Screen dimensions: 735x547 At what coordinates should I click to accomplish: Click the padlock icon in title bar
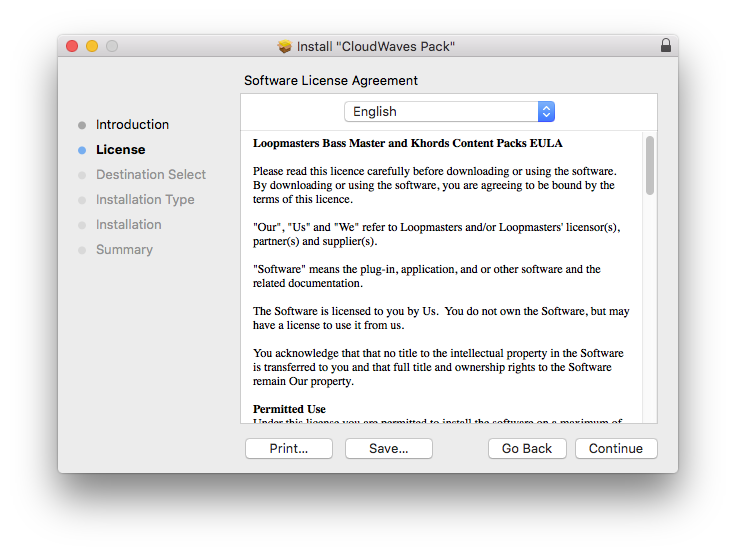[x=666, y=46]
